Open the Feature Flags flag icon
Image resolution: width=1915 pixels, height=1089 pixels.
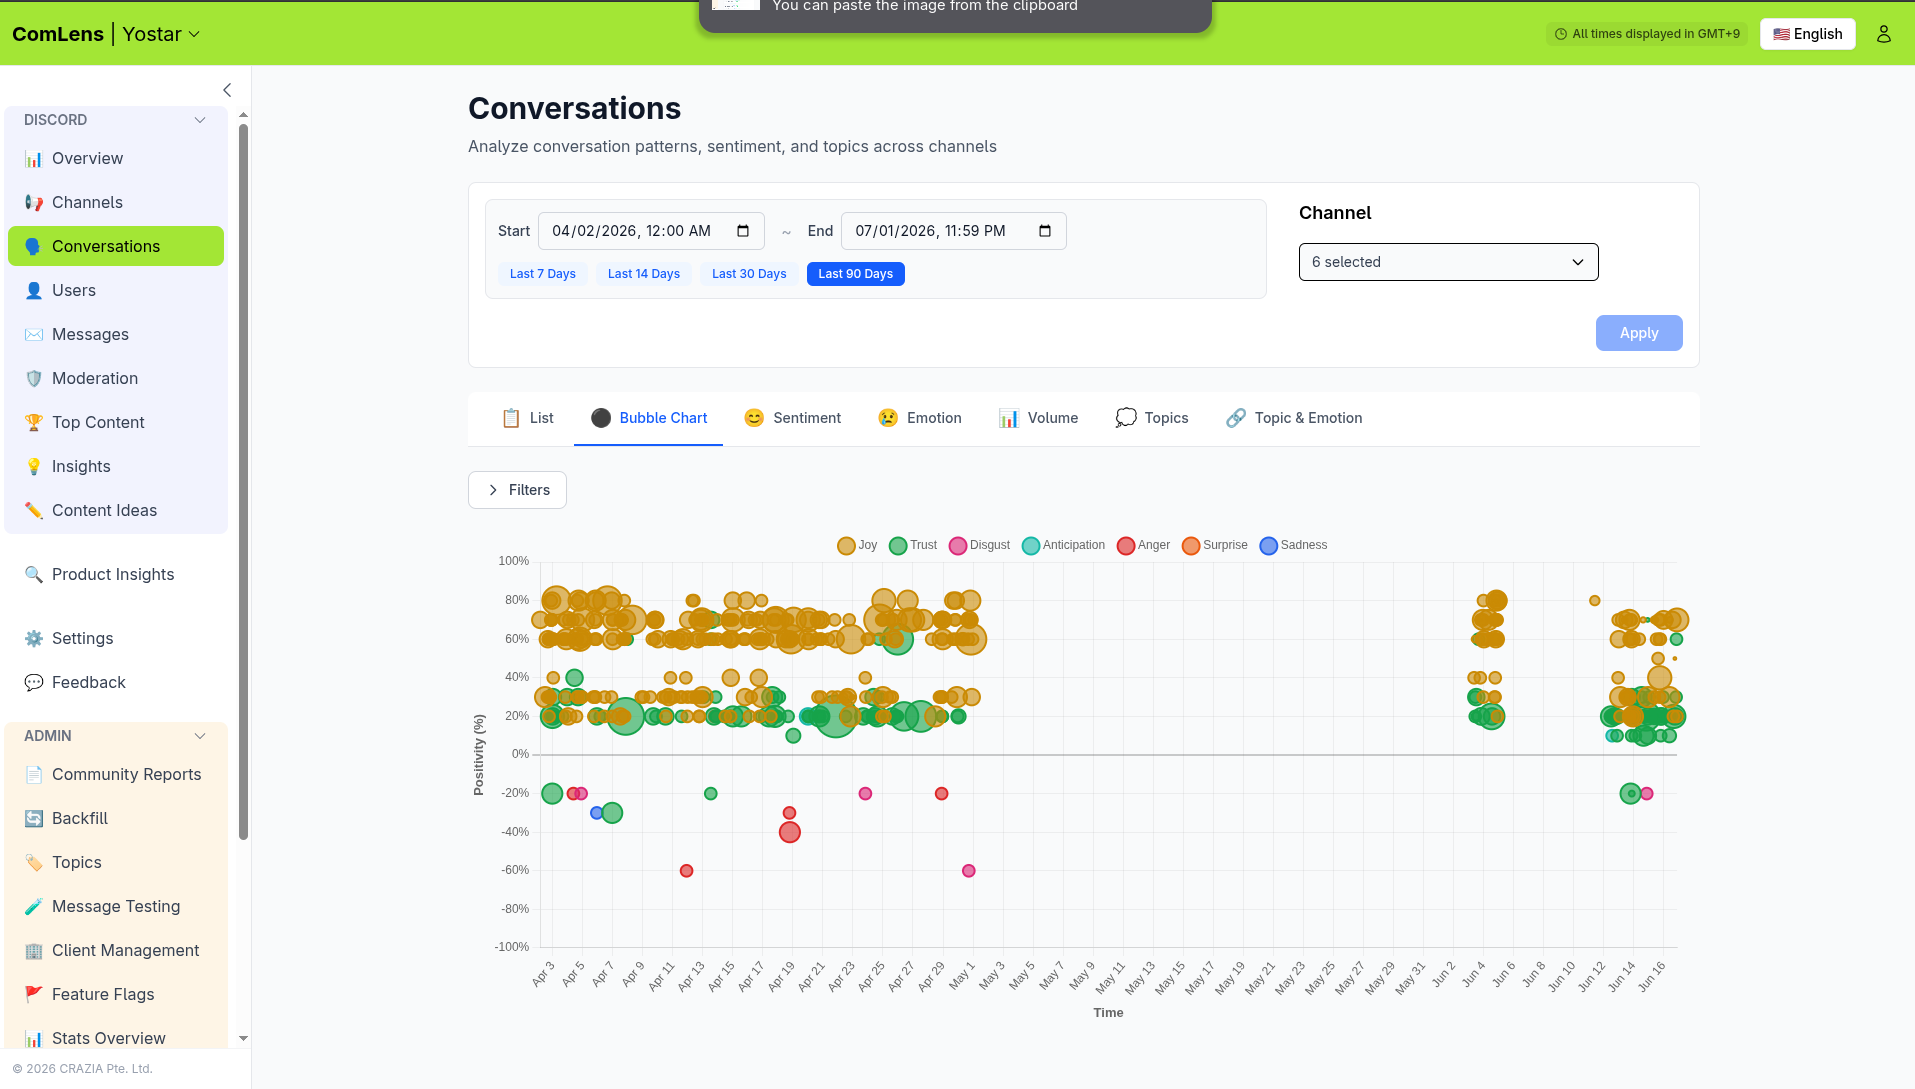34,994
